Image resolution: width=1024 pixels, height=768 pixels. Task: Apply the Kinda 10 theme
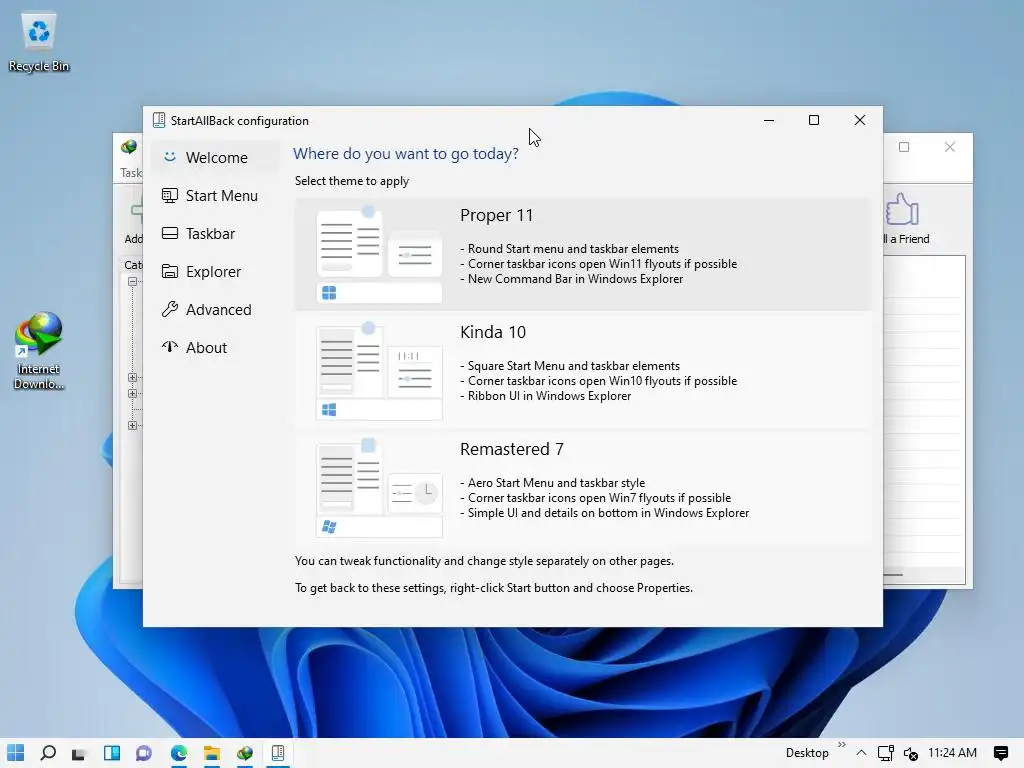(583, 370)
